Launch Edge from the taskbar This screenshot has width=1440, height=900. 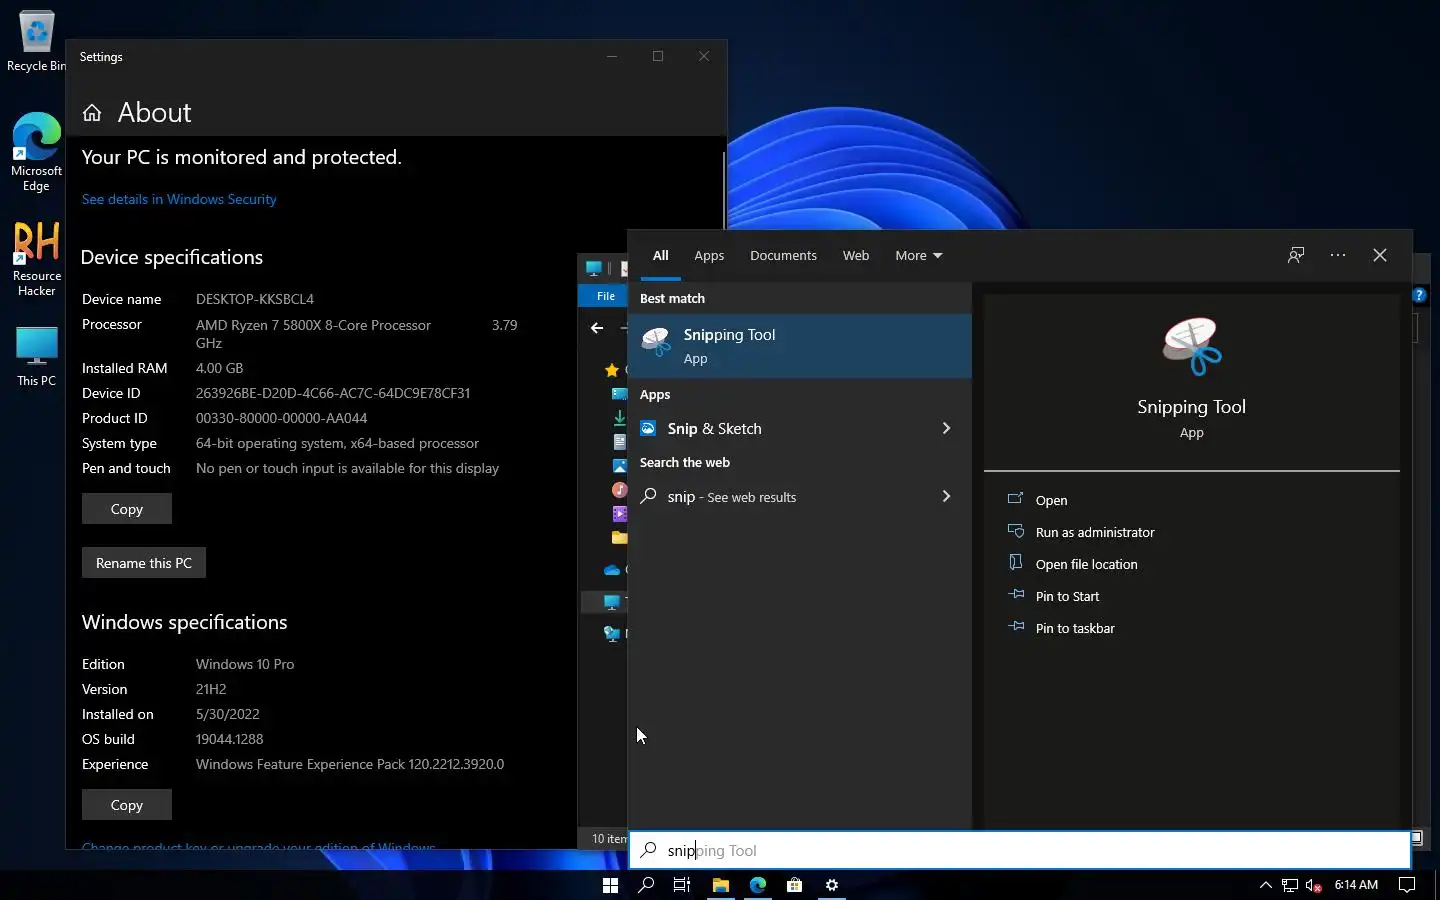758,885
